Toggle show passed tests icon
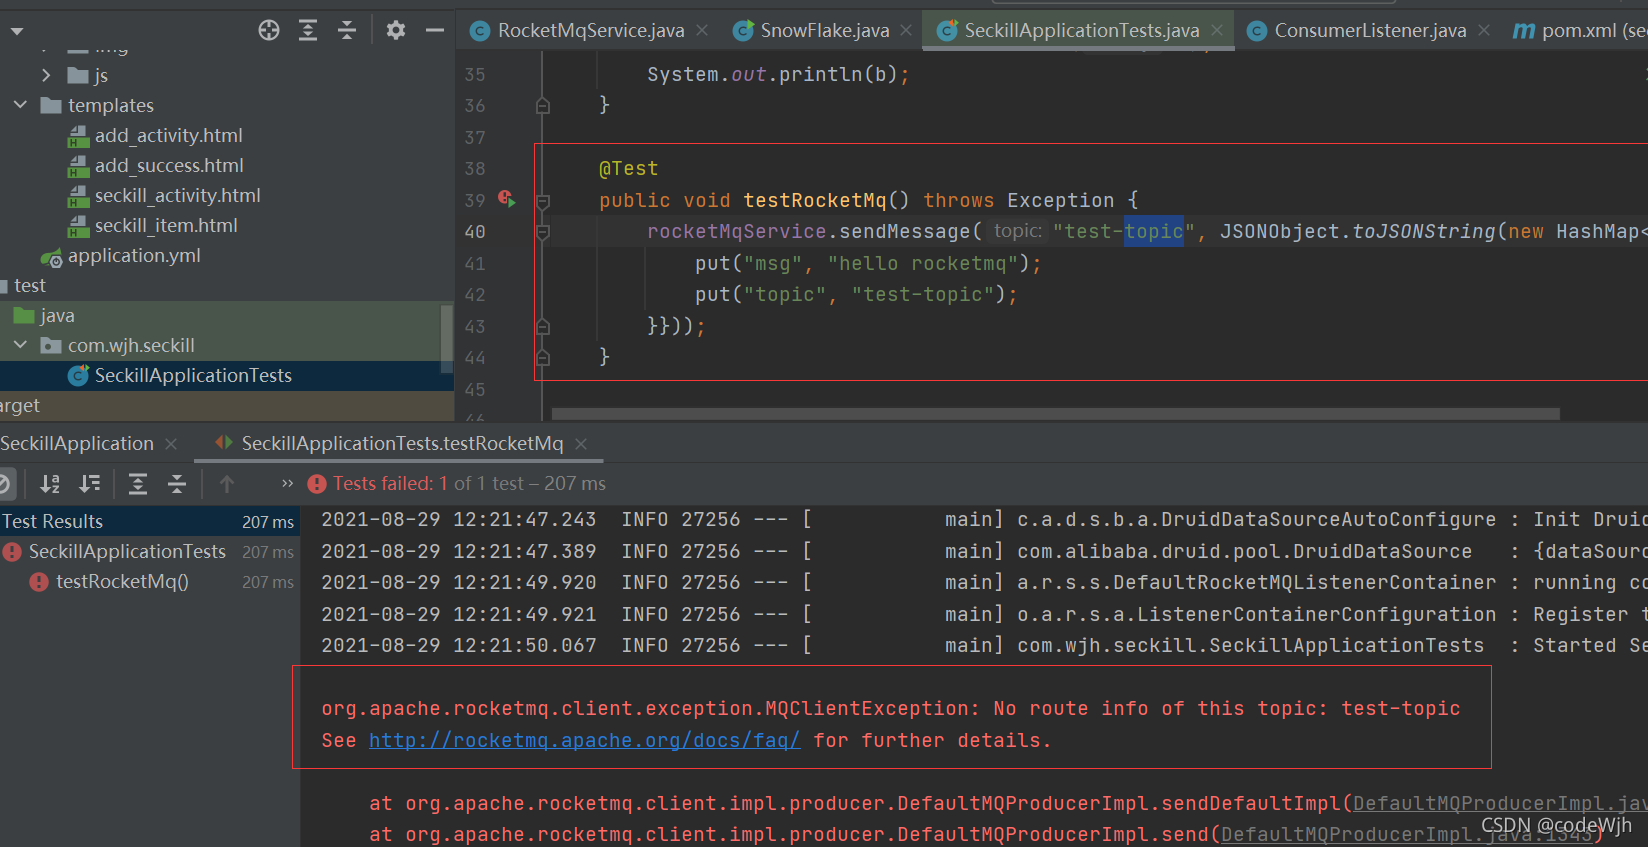Image resolution: width=1648 pixels, height=847 pixels. [4, 484]
